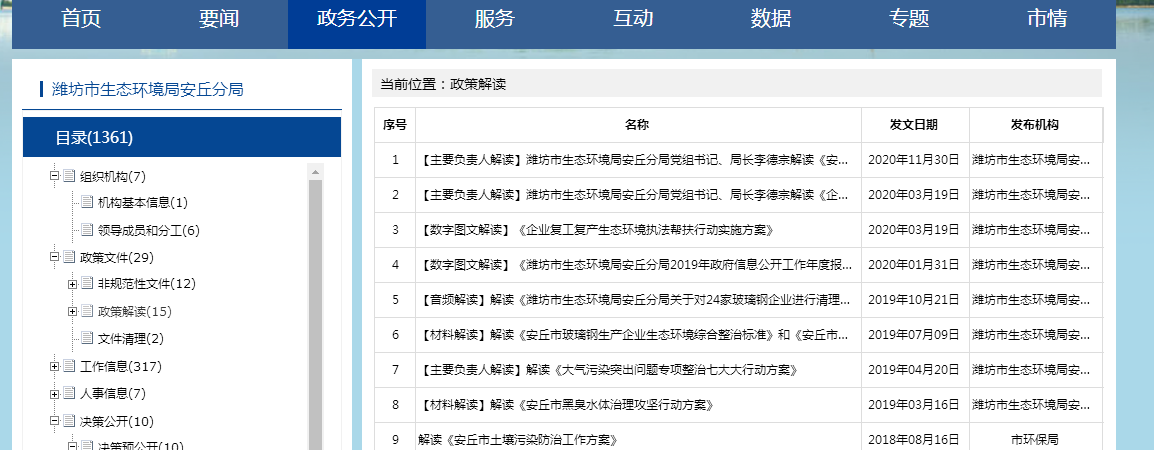Open the 互动 navigation tab
This screenshot has height=450, width=1154.
(x=633, y=18)
